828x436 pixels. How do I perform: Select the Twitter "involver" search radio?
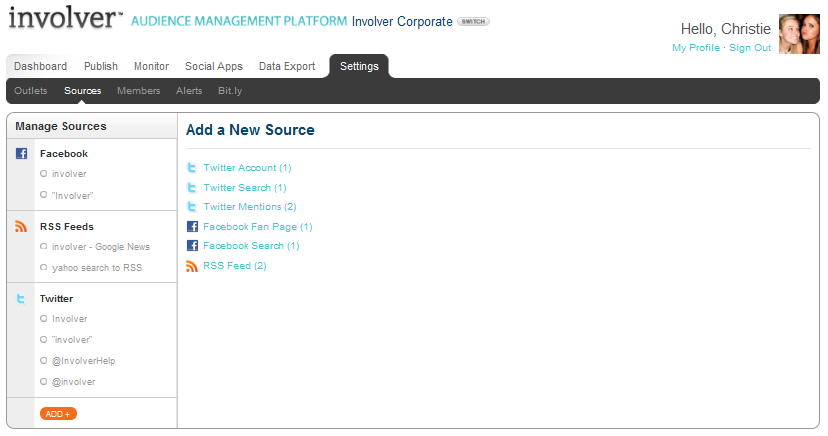click(43, 339)
